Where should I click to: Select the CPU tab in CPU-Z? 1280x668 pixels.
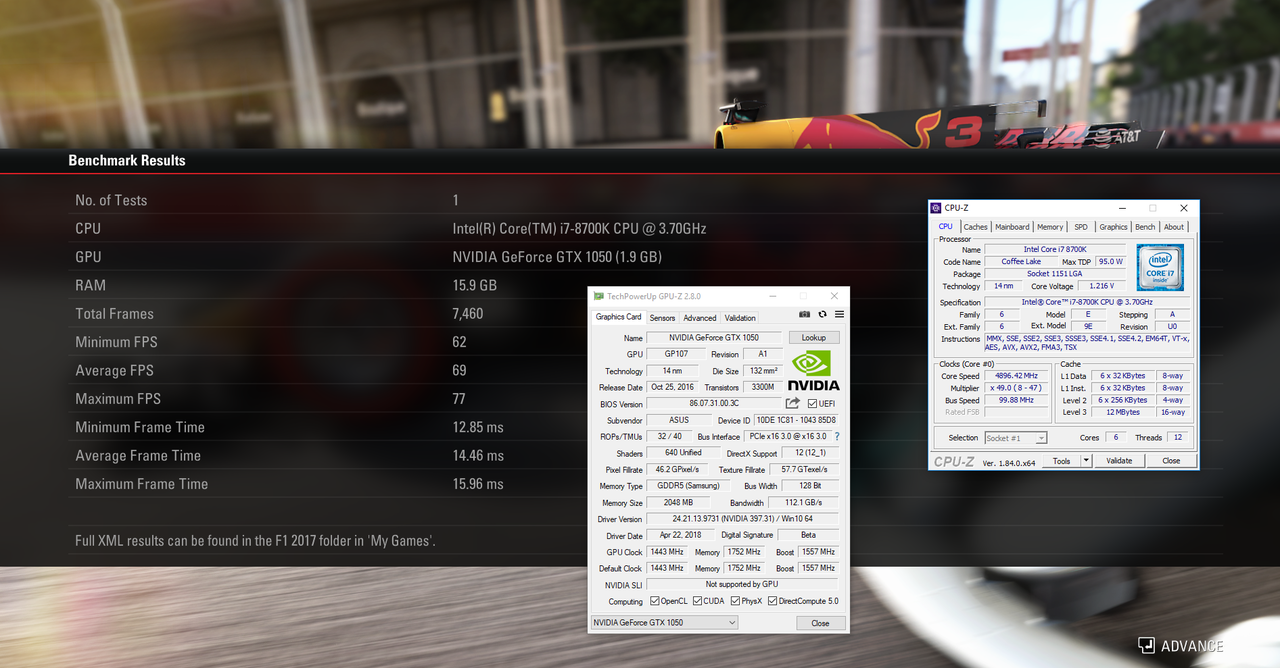pos(946,226)
